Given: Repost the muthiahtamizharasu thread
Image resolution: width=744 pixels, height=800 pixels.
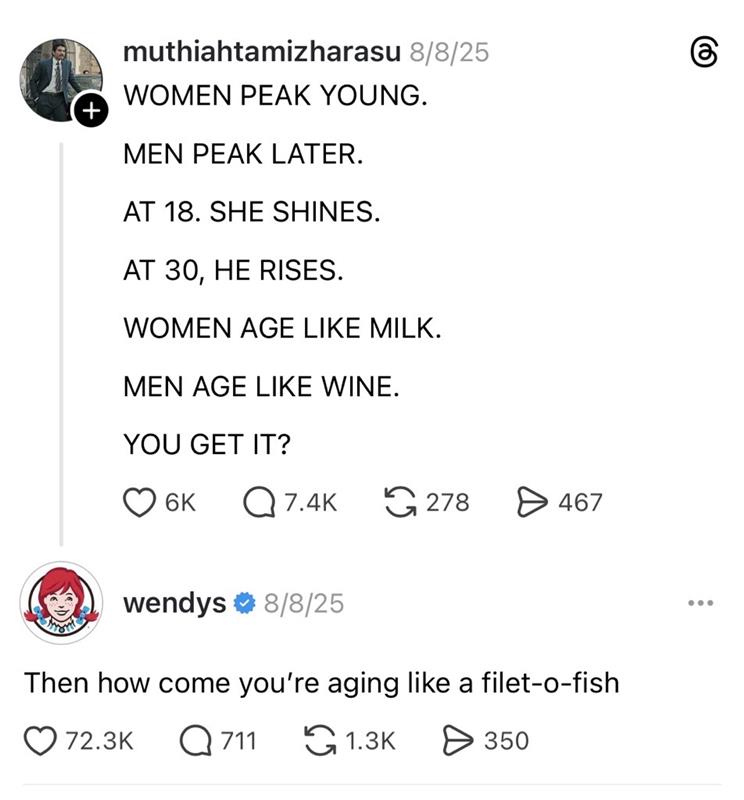Looking at the screenshot, I should [402, 501].
